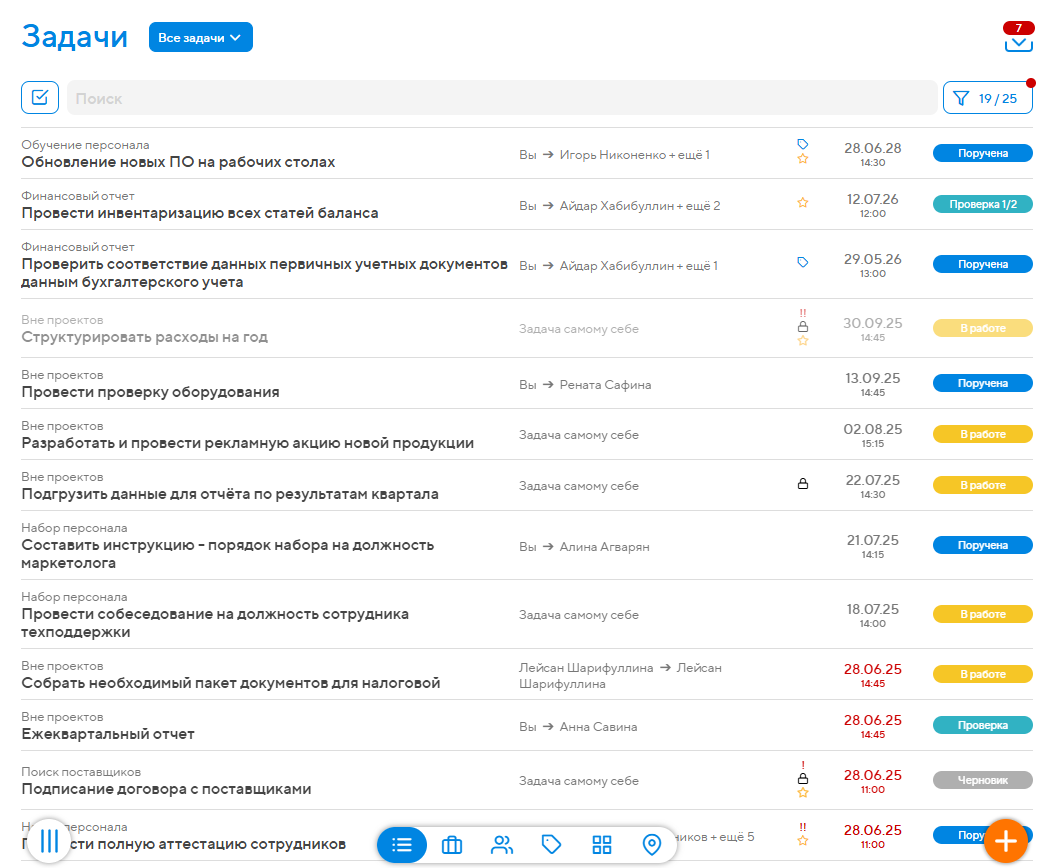1048x868 pixels.
Task: Open the dashboard grid view icon
Action: (x=602, y=844)
